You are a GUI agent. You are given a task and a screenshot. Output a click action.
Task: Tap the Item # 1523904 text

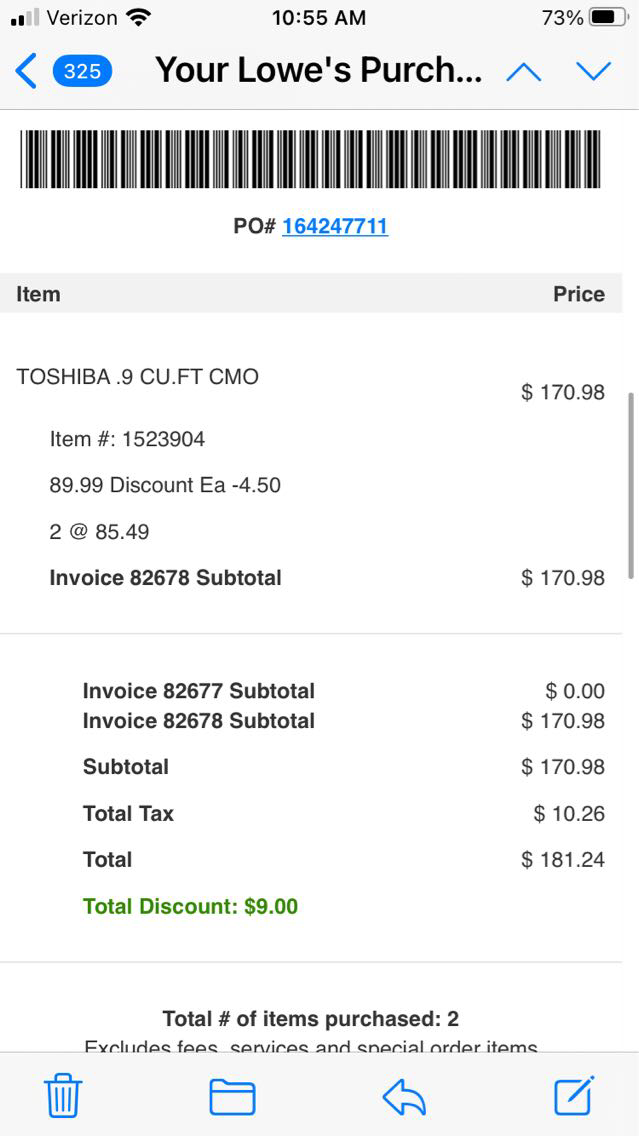127,439
